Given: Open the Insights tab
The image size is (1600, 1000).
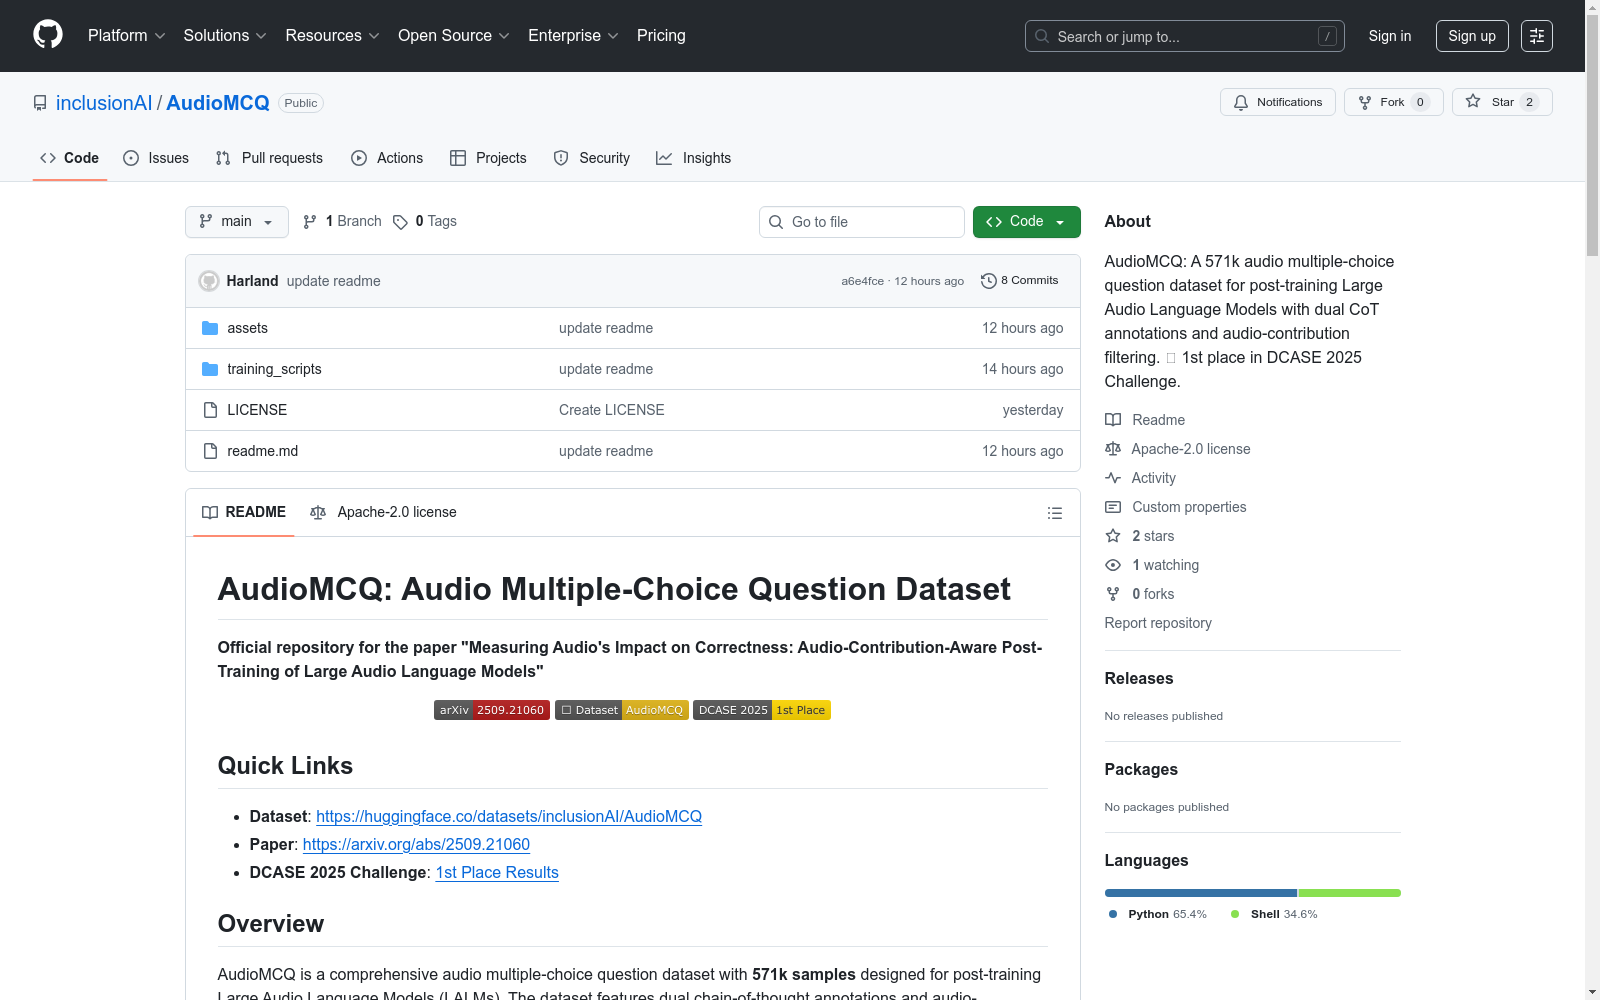Looking at the screenshot, I should (x=693, y=158).
